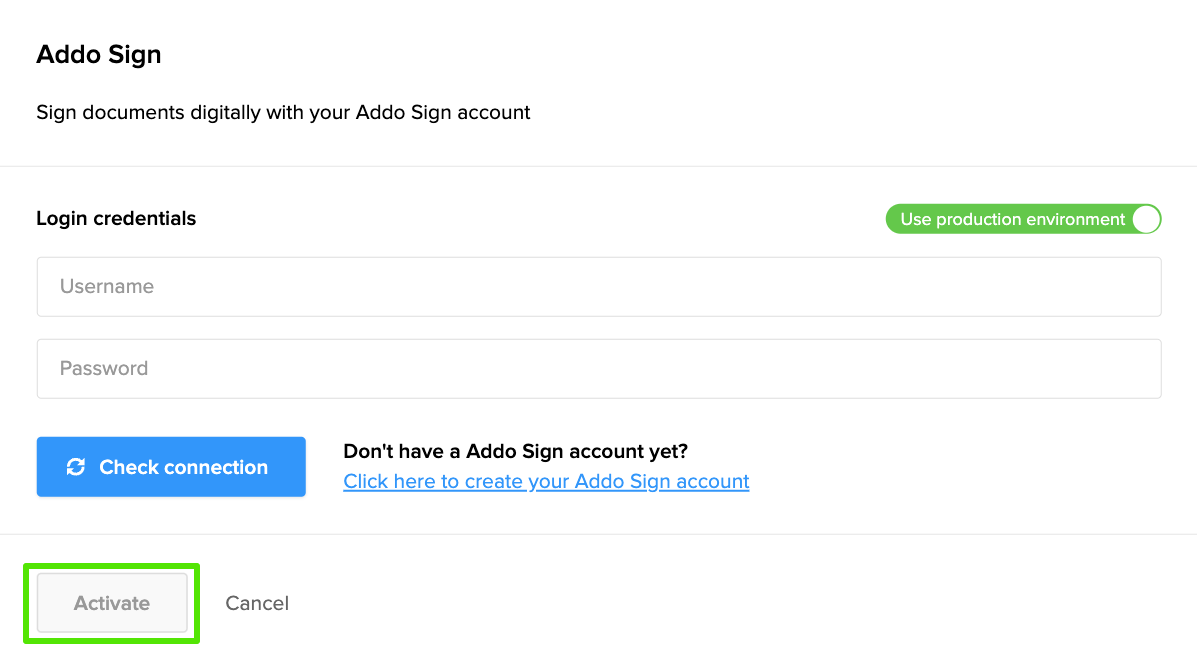The height and width of the screenshot is (664, 1197).
Task: Select Cancel to dismiss changes
Action: click(257, 603)
